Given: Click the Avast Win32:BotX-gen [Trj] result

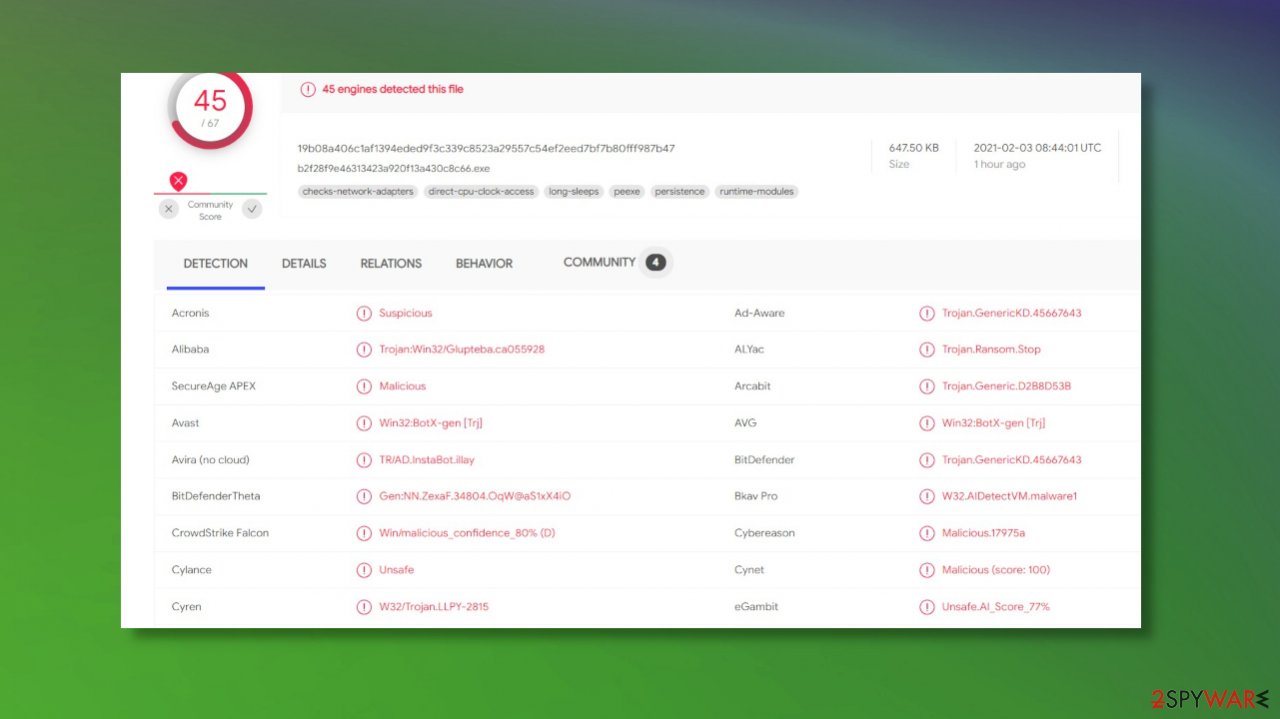Looking at the screenshot, I should click(431, 423).
